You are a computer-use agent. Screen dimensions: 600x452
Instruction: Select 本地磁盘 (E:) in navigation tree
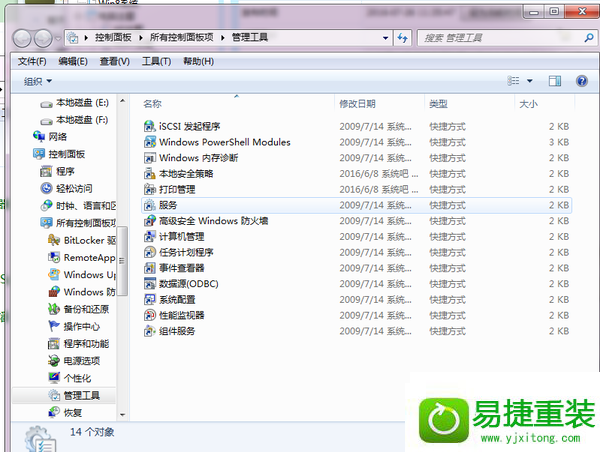click(x=82, y=103)
